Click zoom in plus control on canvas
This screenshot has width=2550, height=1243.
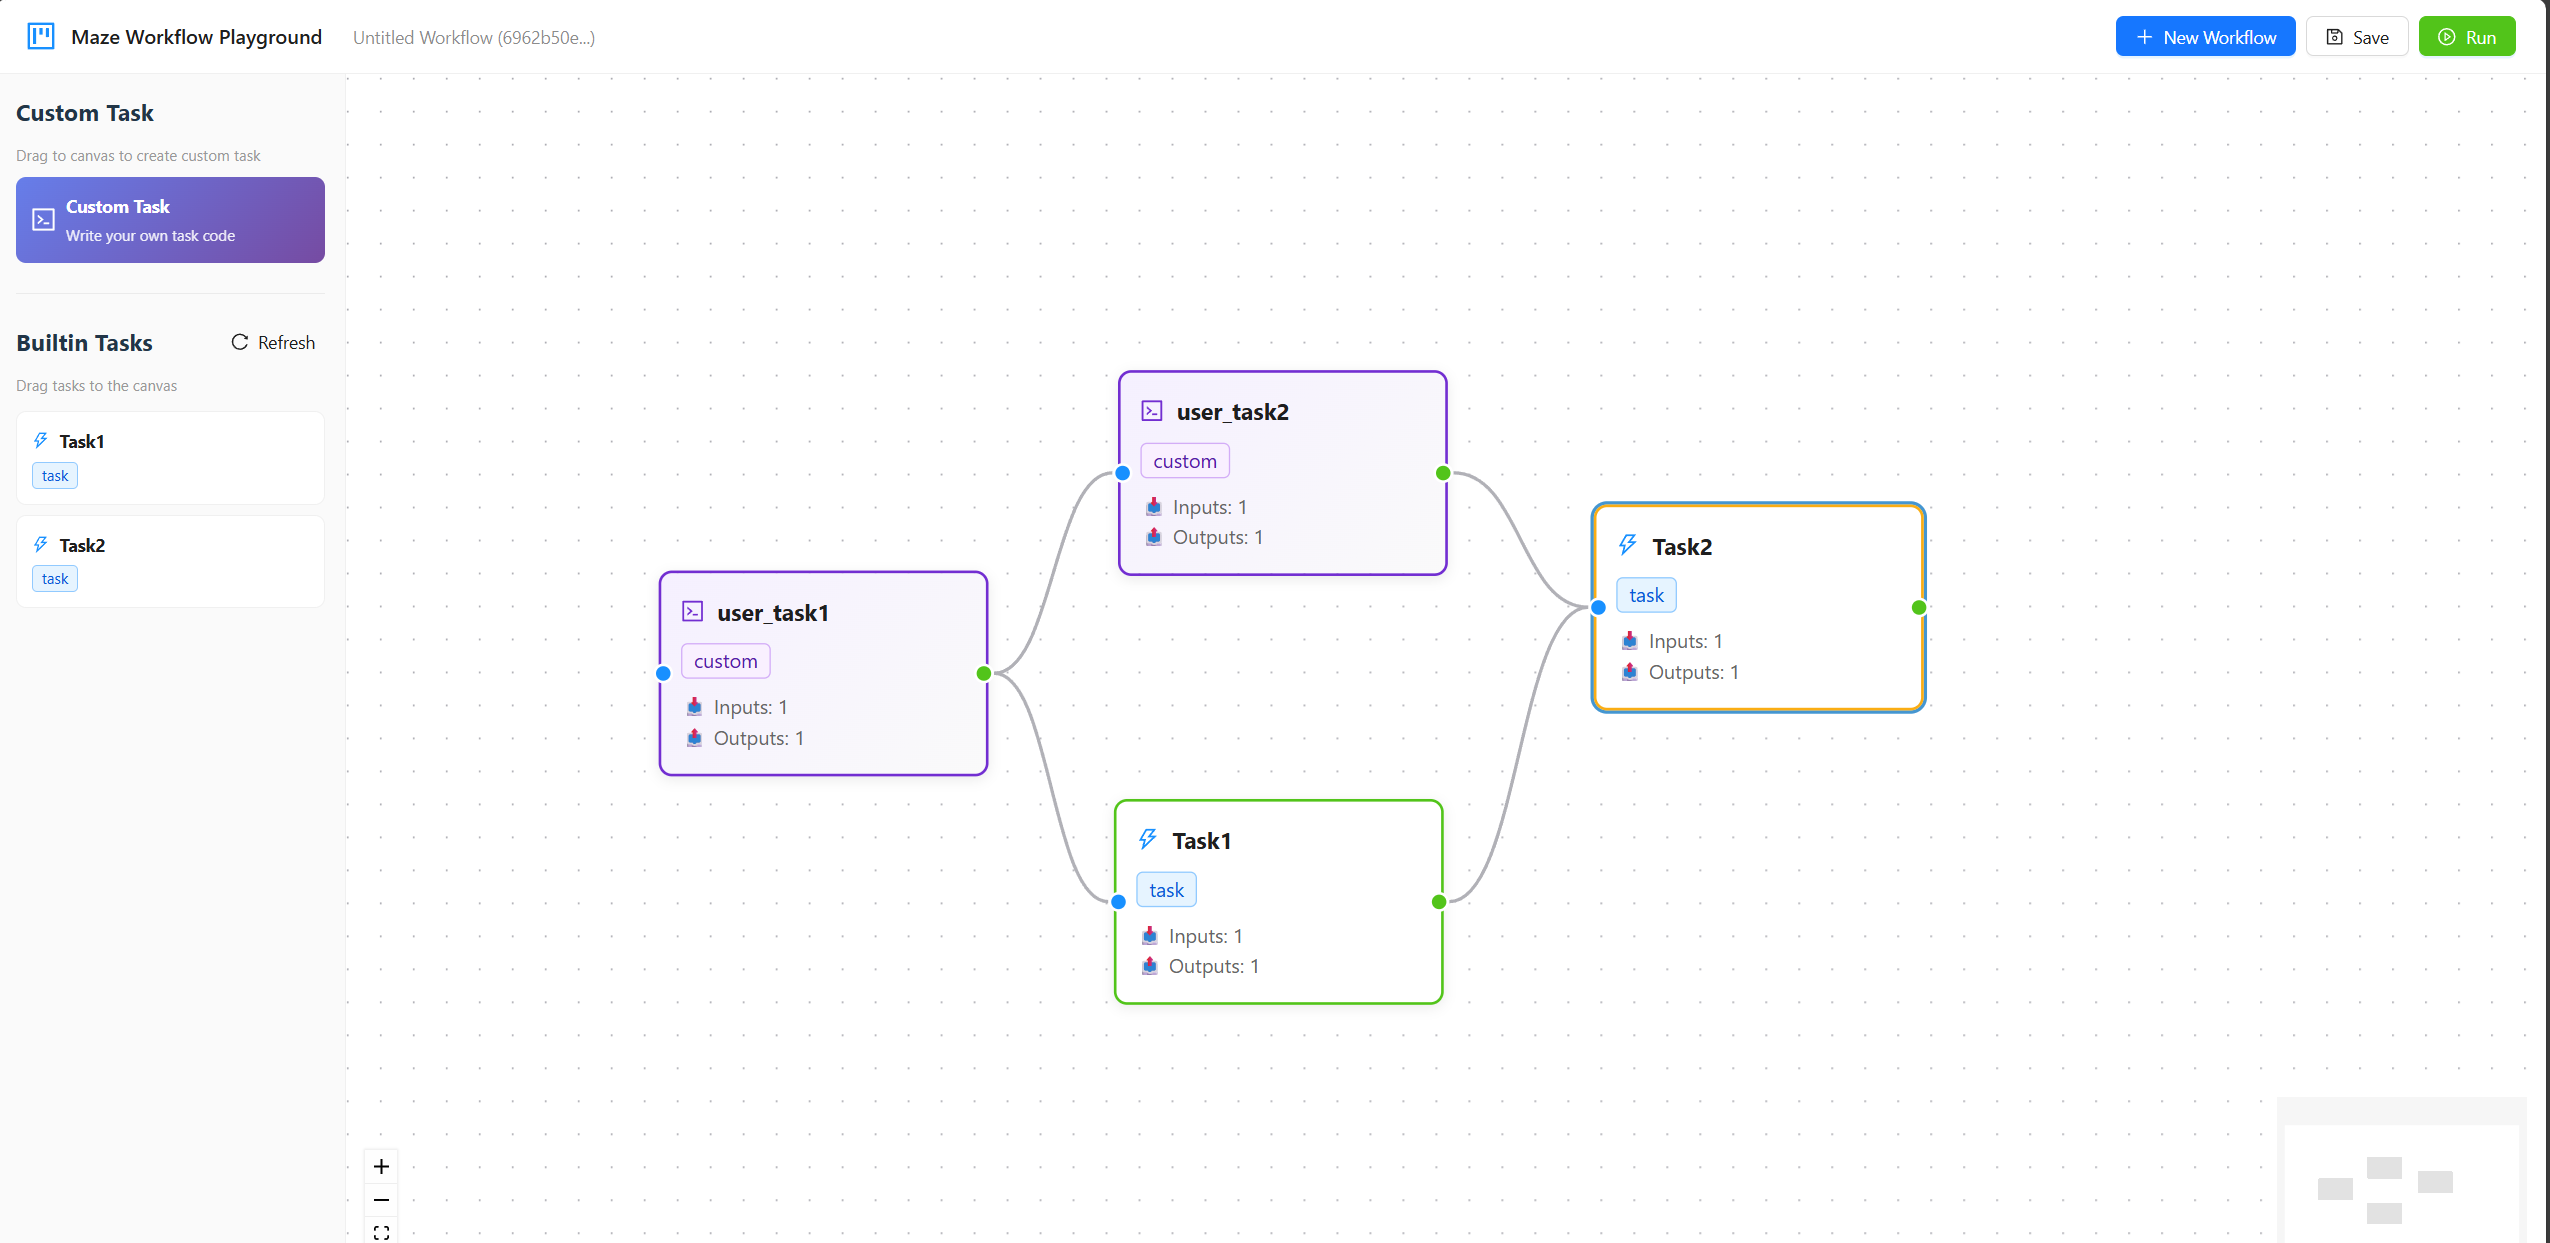(381, 1166)
